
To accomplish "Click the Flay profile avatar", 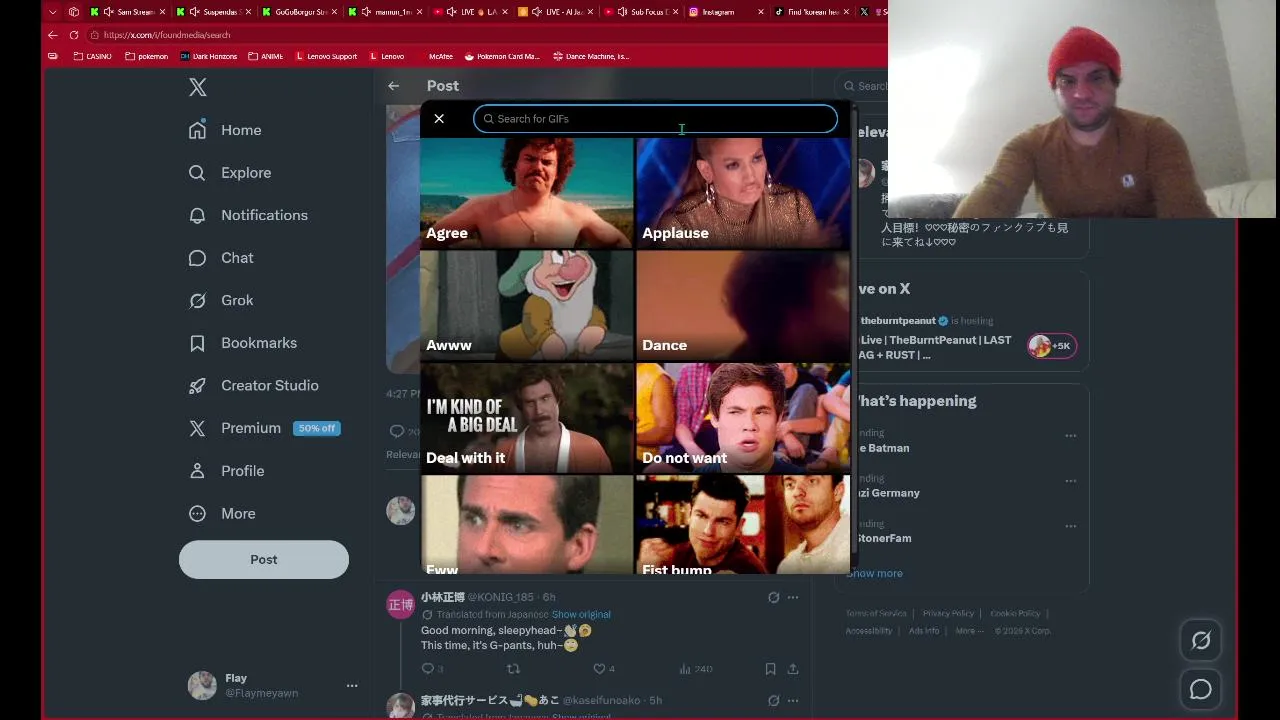I will coord(202,685).
